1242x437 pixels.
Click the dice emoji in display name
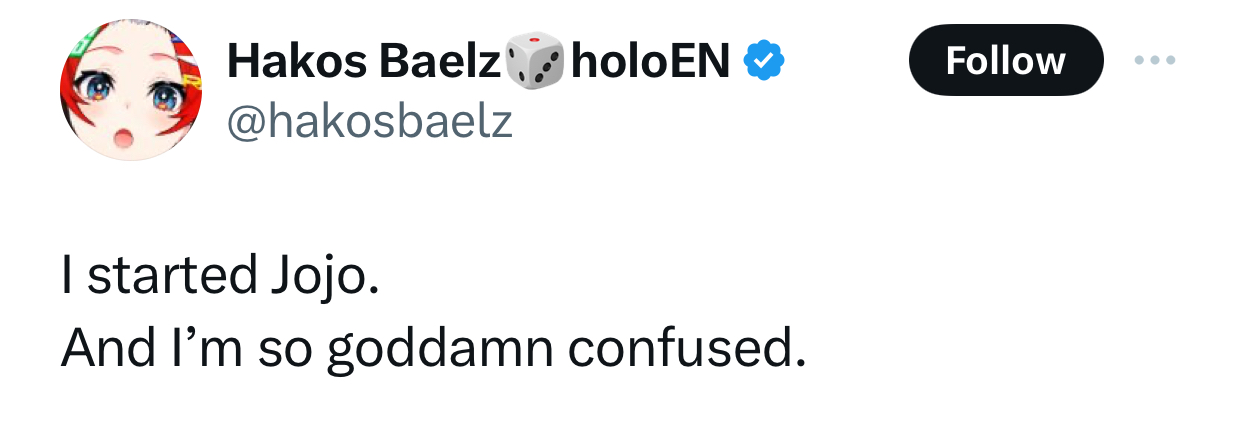point(535,61)
